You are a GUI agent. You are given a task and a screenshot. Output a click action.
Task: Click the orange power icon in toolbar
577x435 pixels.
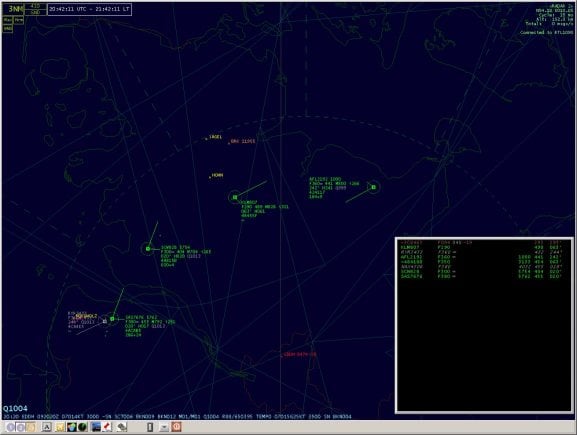tap(177, 427)
